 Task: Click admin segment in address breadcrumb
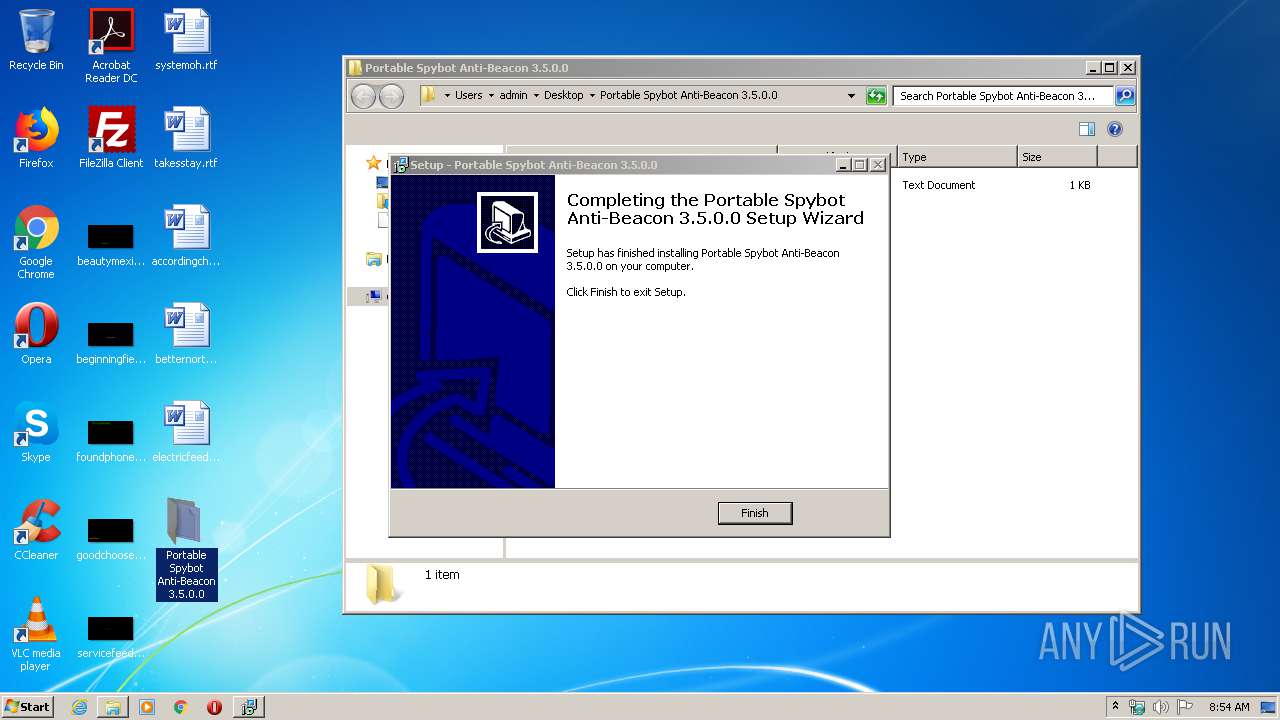point(513,95)
